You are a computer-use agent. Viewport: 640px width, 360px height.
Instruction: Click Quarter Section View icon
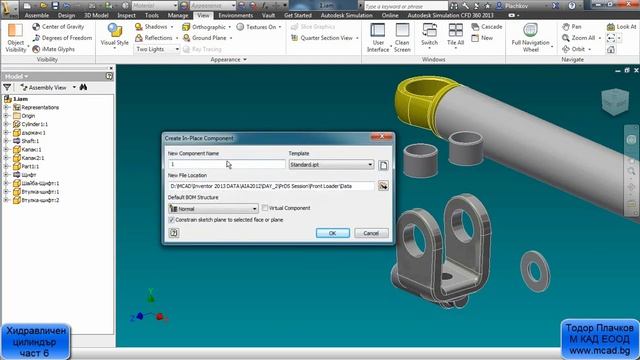pyautogui.click(x=295, y=38)
